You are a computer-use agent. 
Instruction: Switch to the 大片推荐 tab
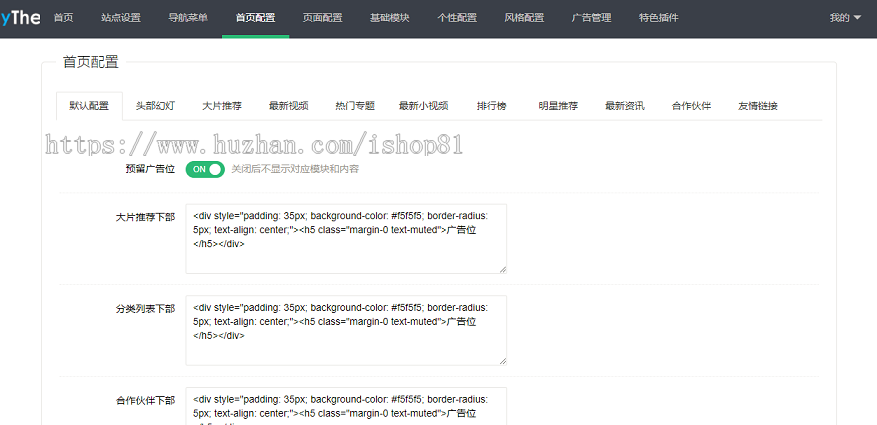pyautogui.click(x=221, y=106)
